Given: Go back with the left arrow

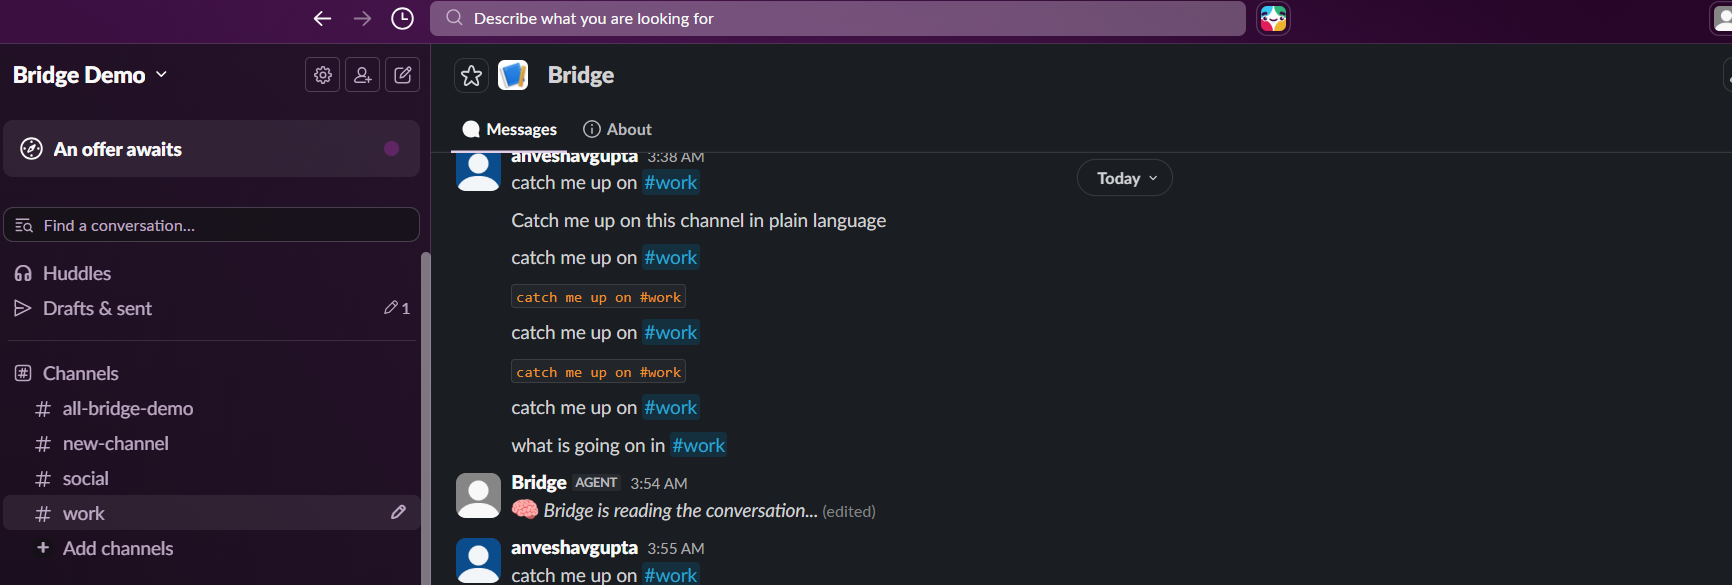Looking at the screenshot, I should [x=322, y=18].
